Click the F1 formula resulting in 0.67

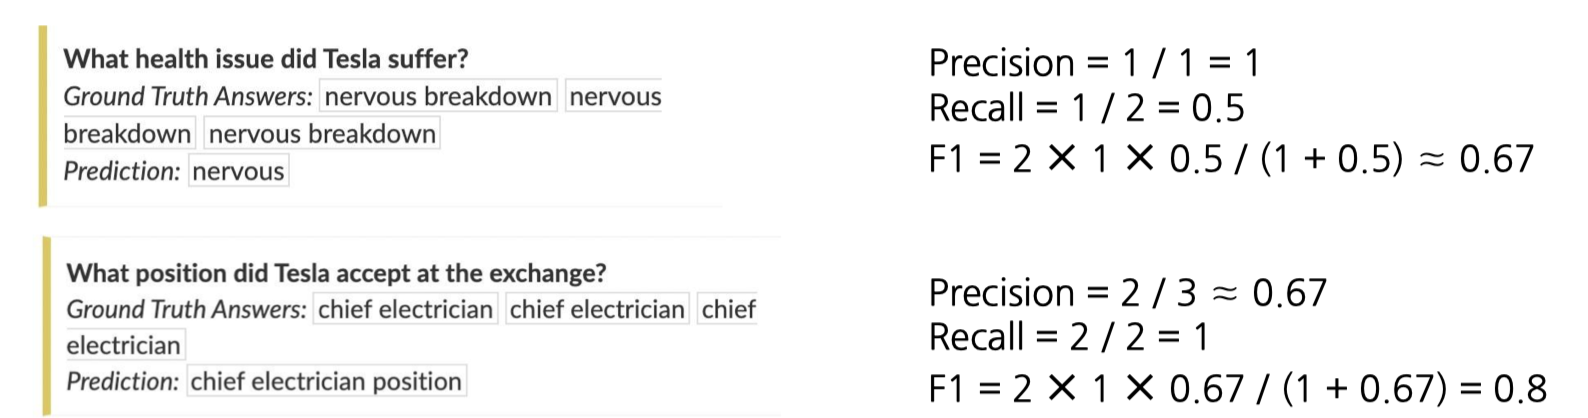(x=1231, y=159)
